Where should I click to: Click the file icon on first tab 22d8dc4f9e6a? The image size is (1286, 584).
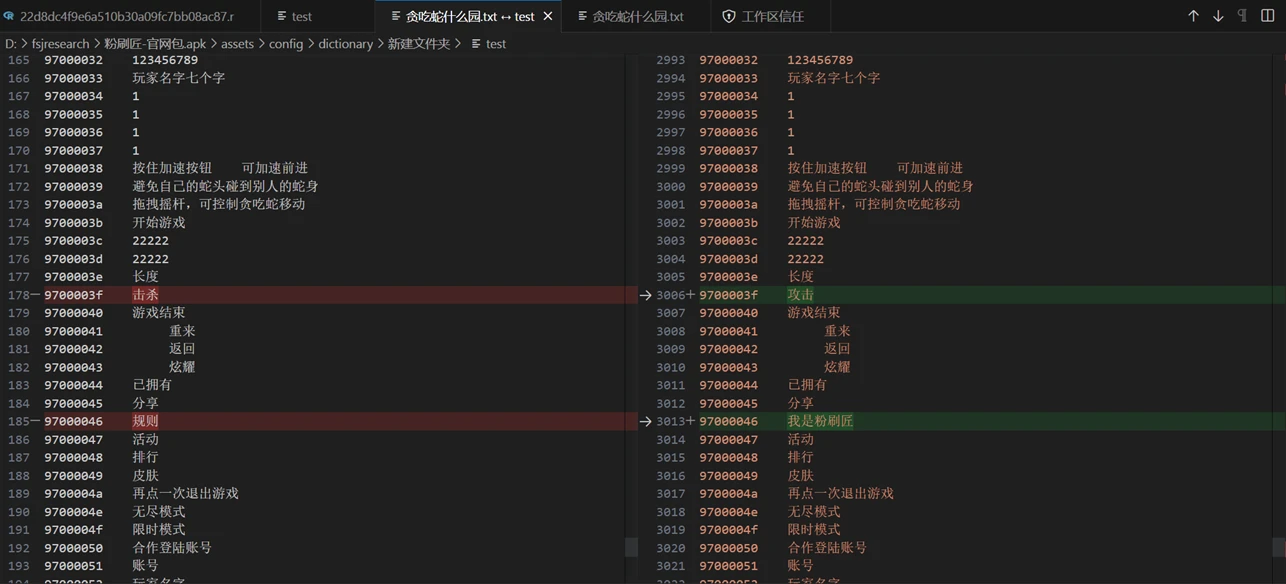(9, 16)
